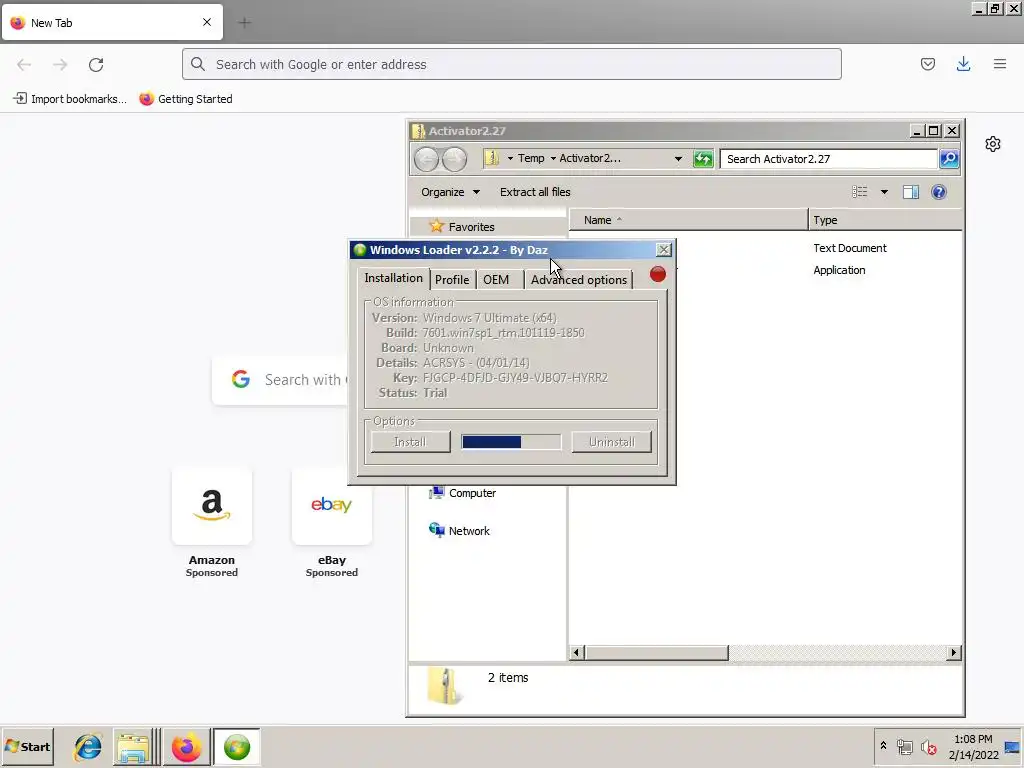This screenshot has width=1024, height=768.
Task: Select the Application type entry
Action: tap(839, 270)
